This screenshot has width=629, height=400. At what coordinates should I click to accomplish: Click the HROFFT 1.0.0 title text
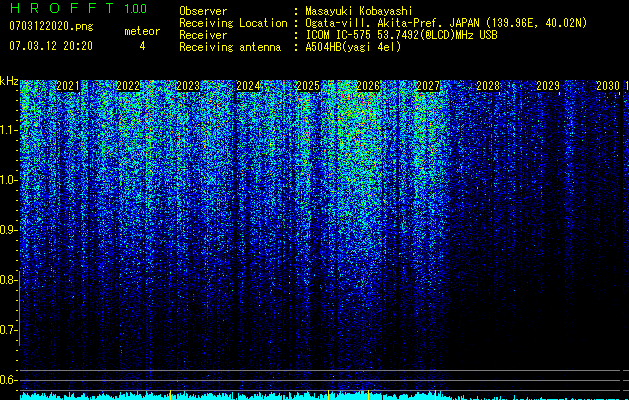click(78, 8)
